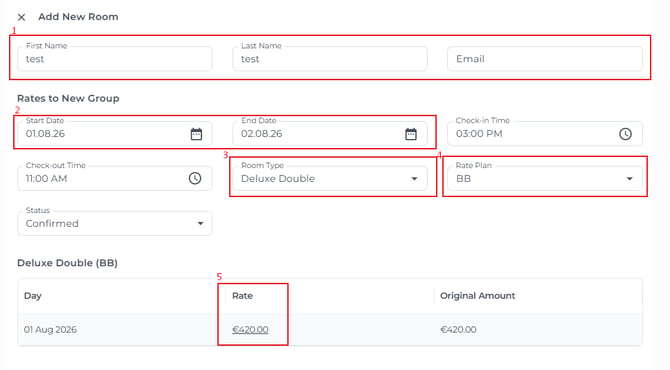This screenshot has width=670, height=370.
Task: Select the Start Date value 01.08.26
Action: 45,134
